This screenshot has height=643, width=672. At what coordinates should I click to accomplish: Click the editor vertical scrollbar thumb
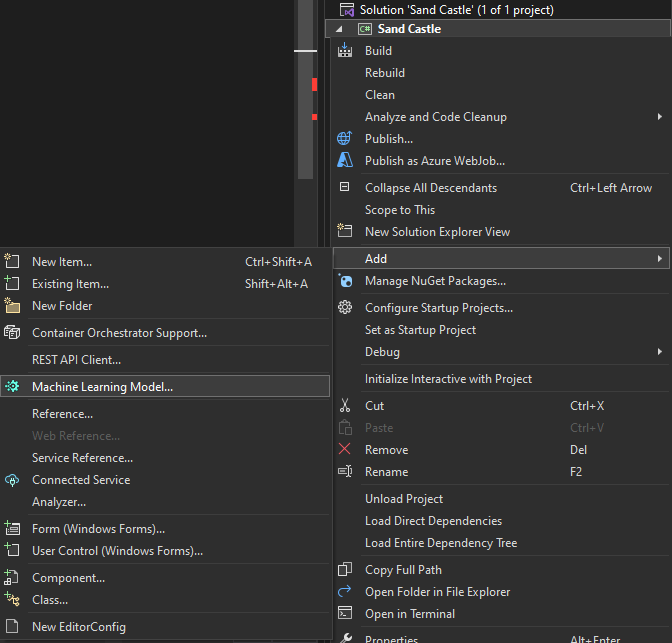point(306,89)
